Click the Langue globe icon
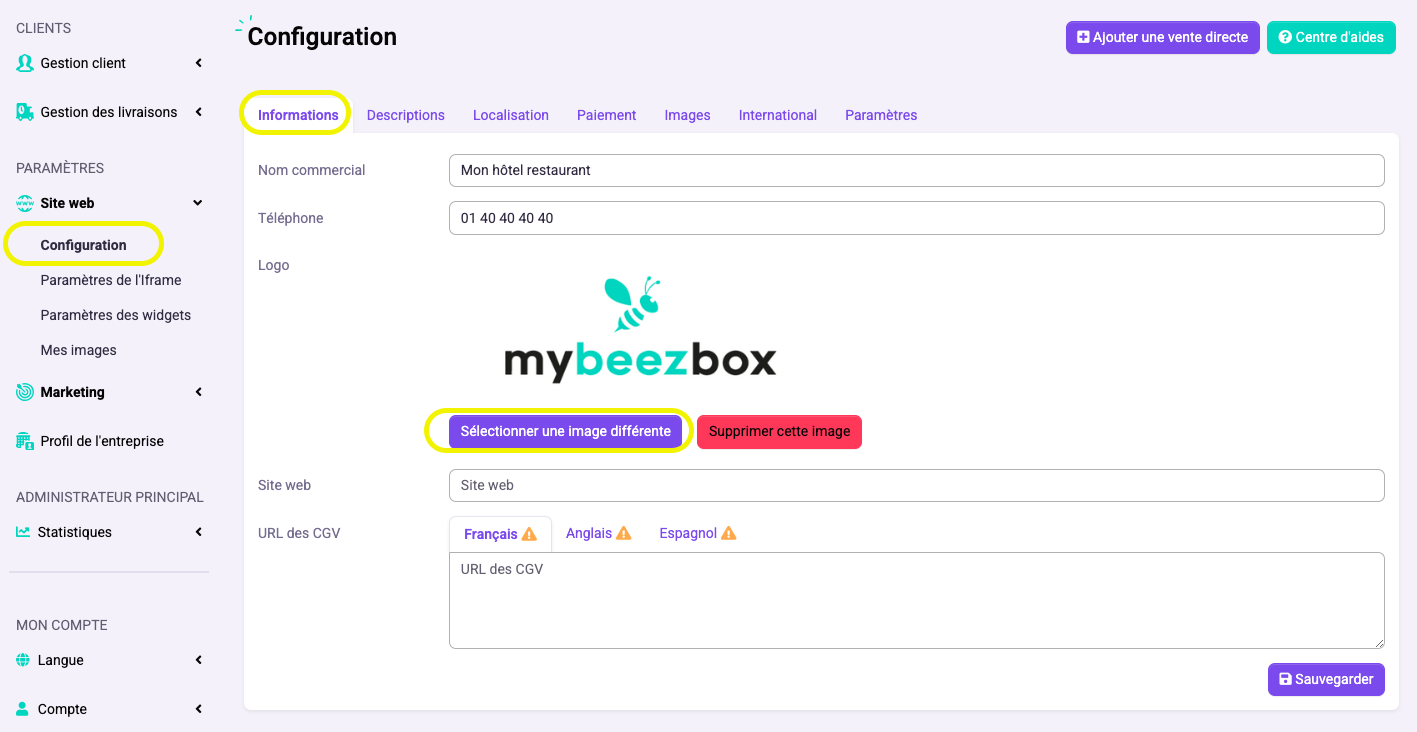 point(23,660)
